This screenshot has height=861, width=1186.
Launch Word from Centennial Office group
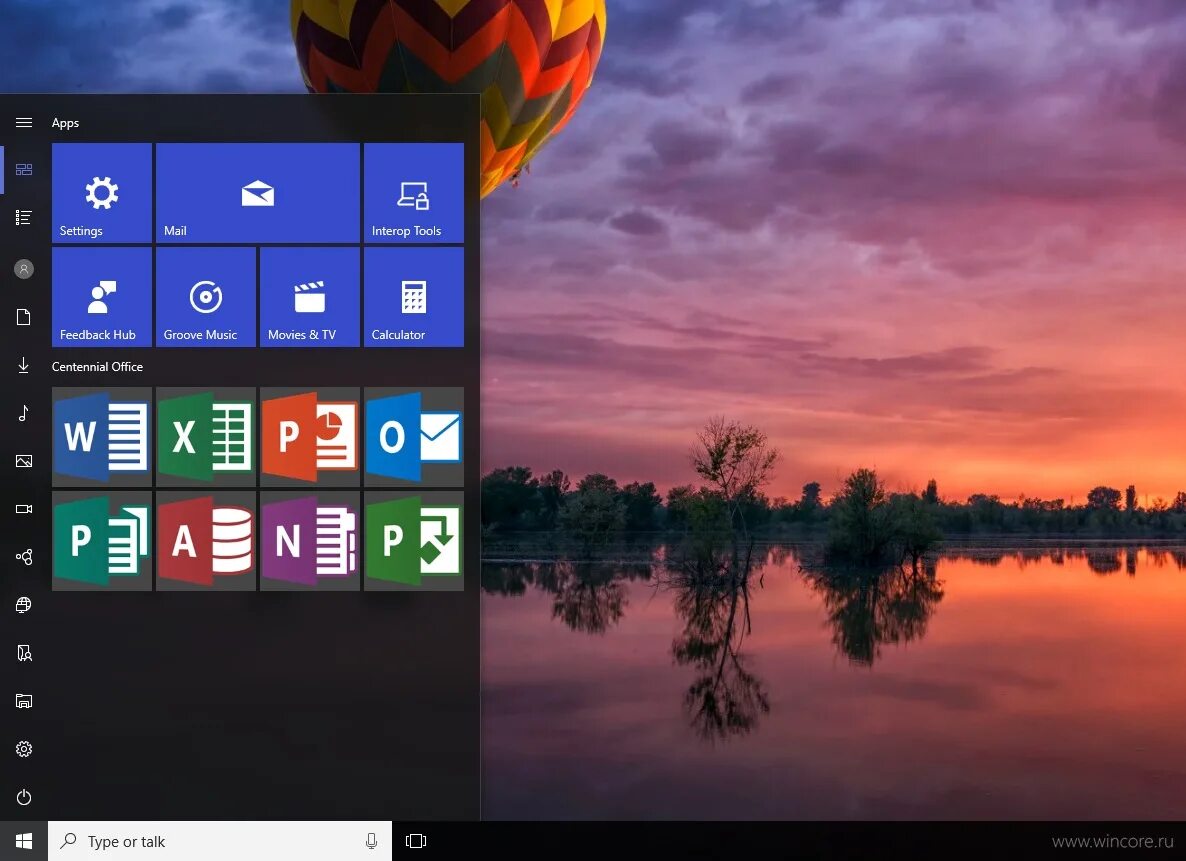pos(101,437)
